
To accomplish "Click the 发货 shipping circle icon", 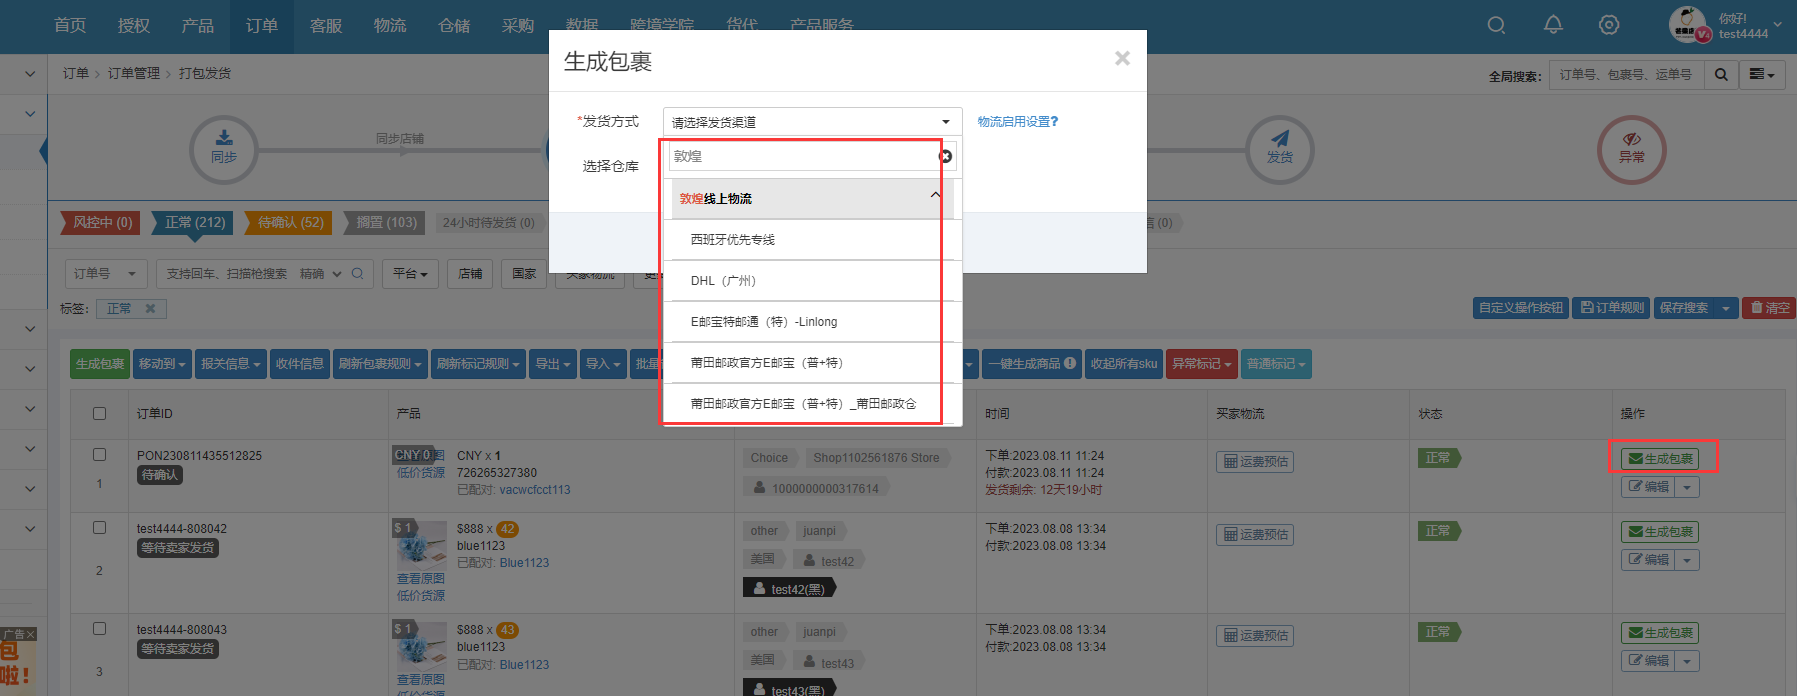I will [1280, 149].
